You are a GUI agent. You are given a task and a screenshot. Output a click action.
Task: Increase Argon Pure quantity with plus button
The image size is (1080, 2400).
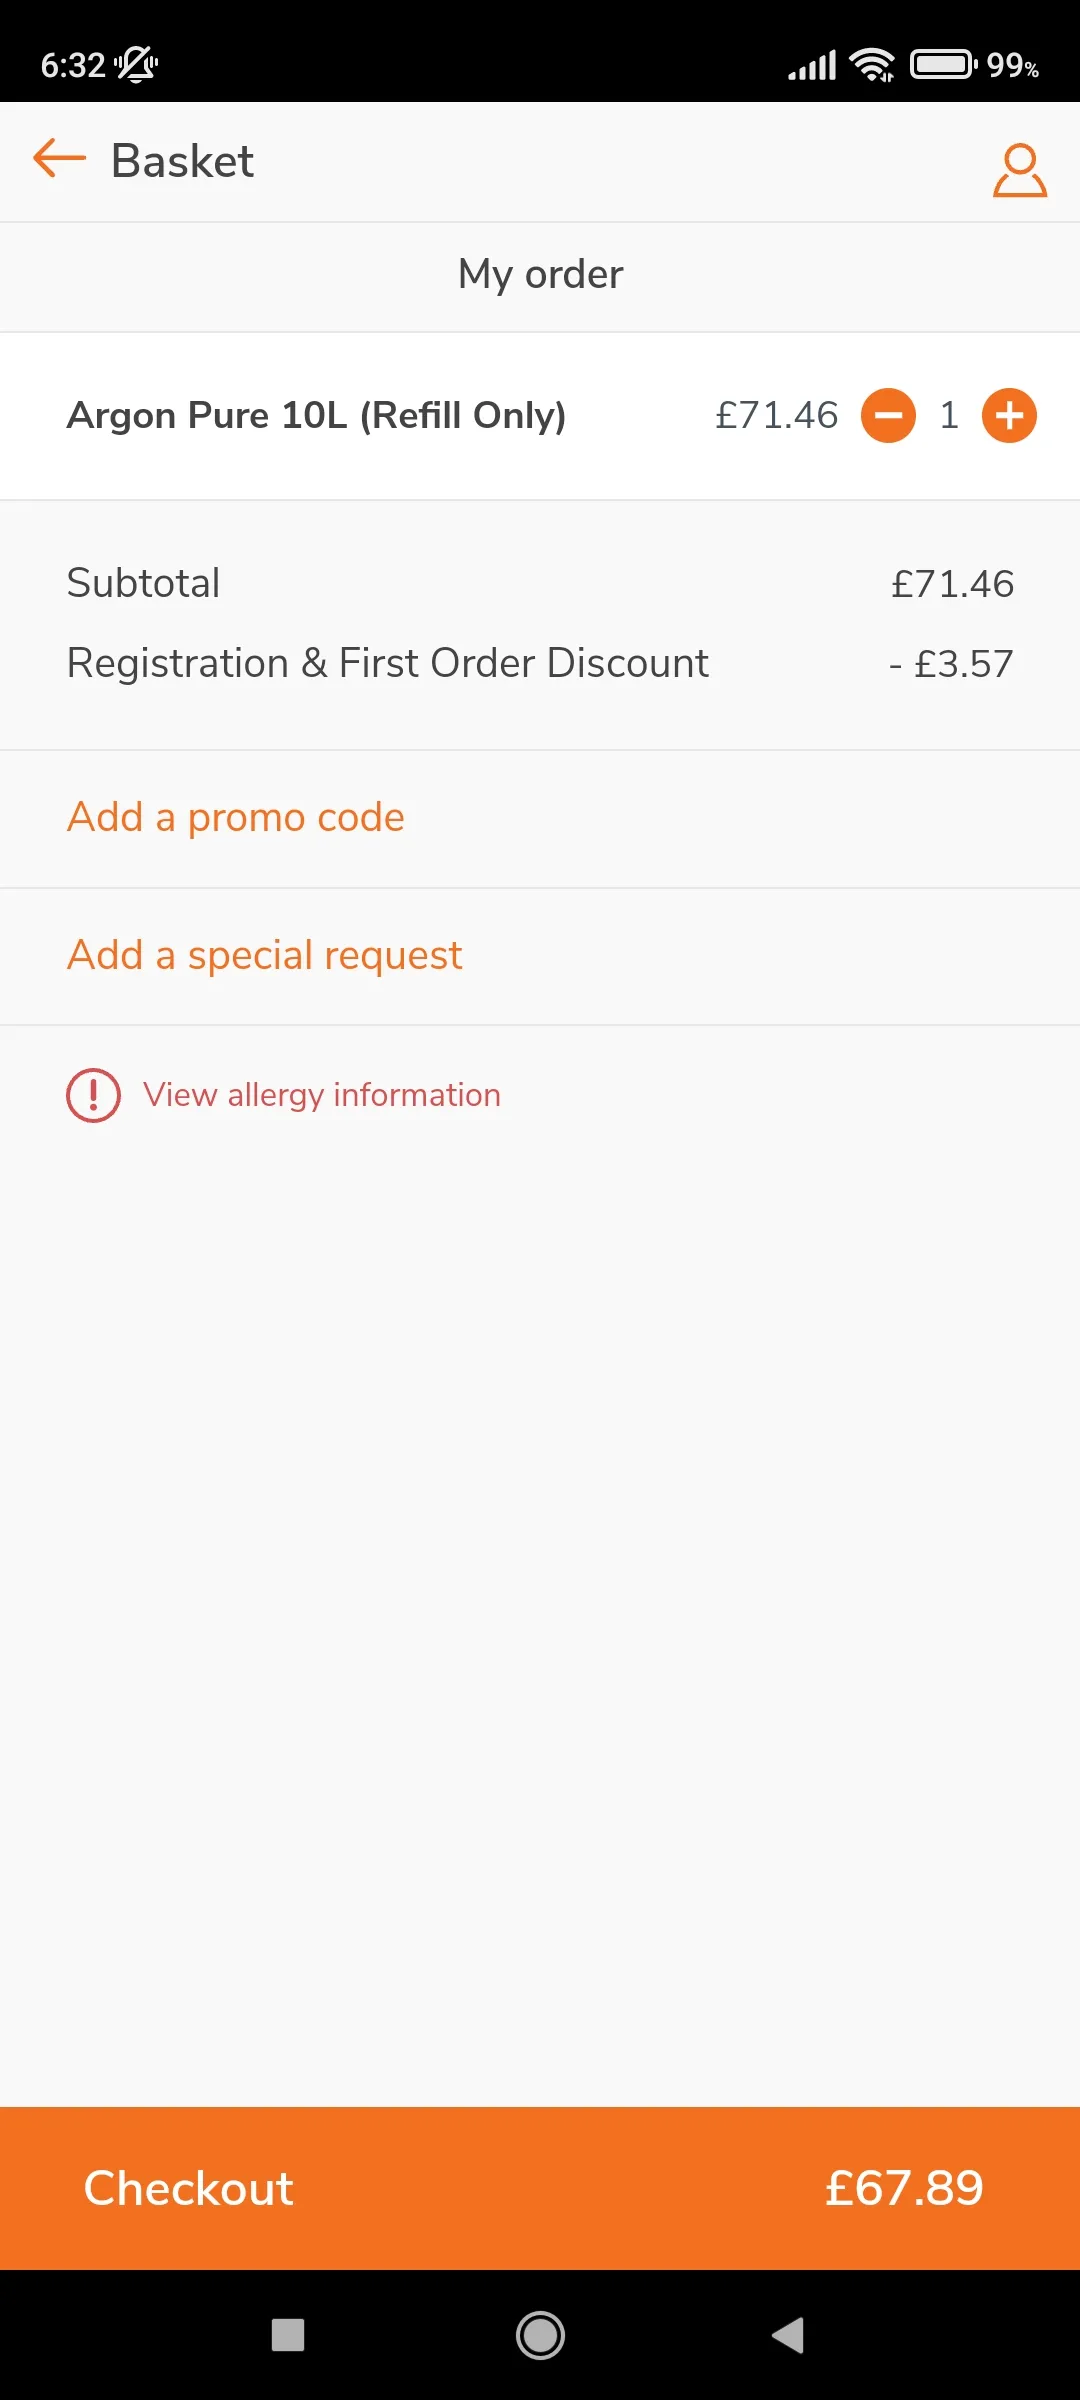pyautogui.click(x=1009, y=415)
